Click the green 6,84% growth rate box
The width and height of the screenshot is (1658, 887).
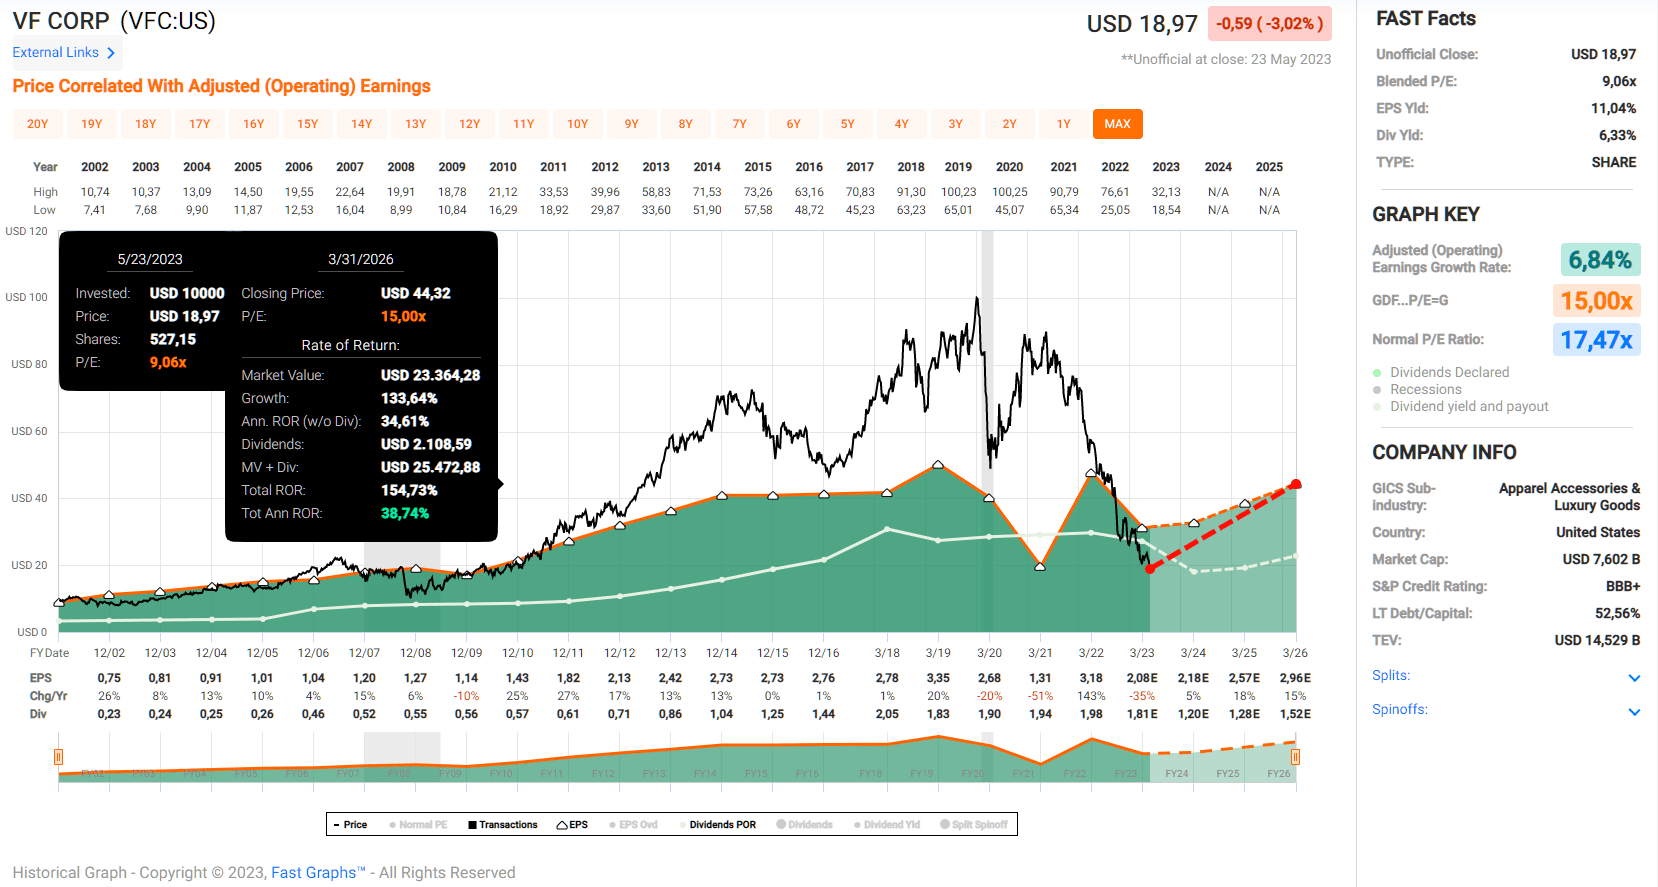point(1600,260)
